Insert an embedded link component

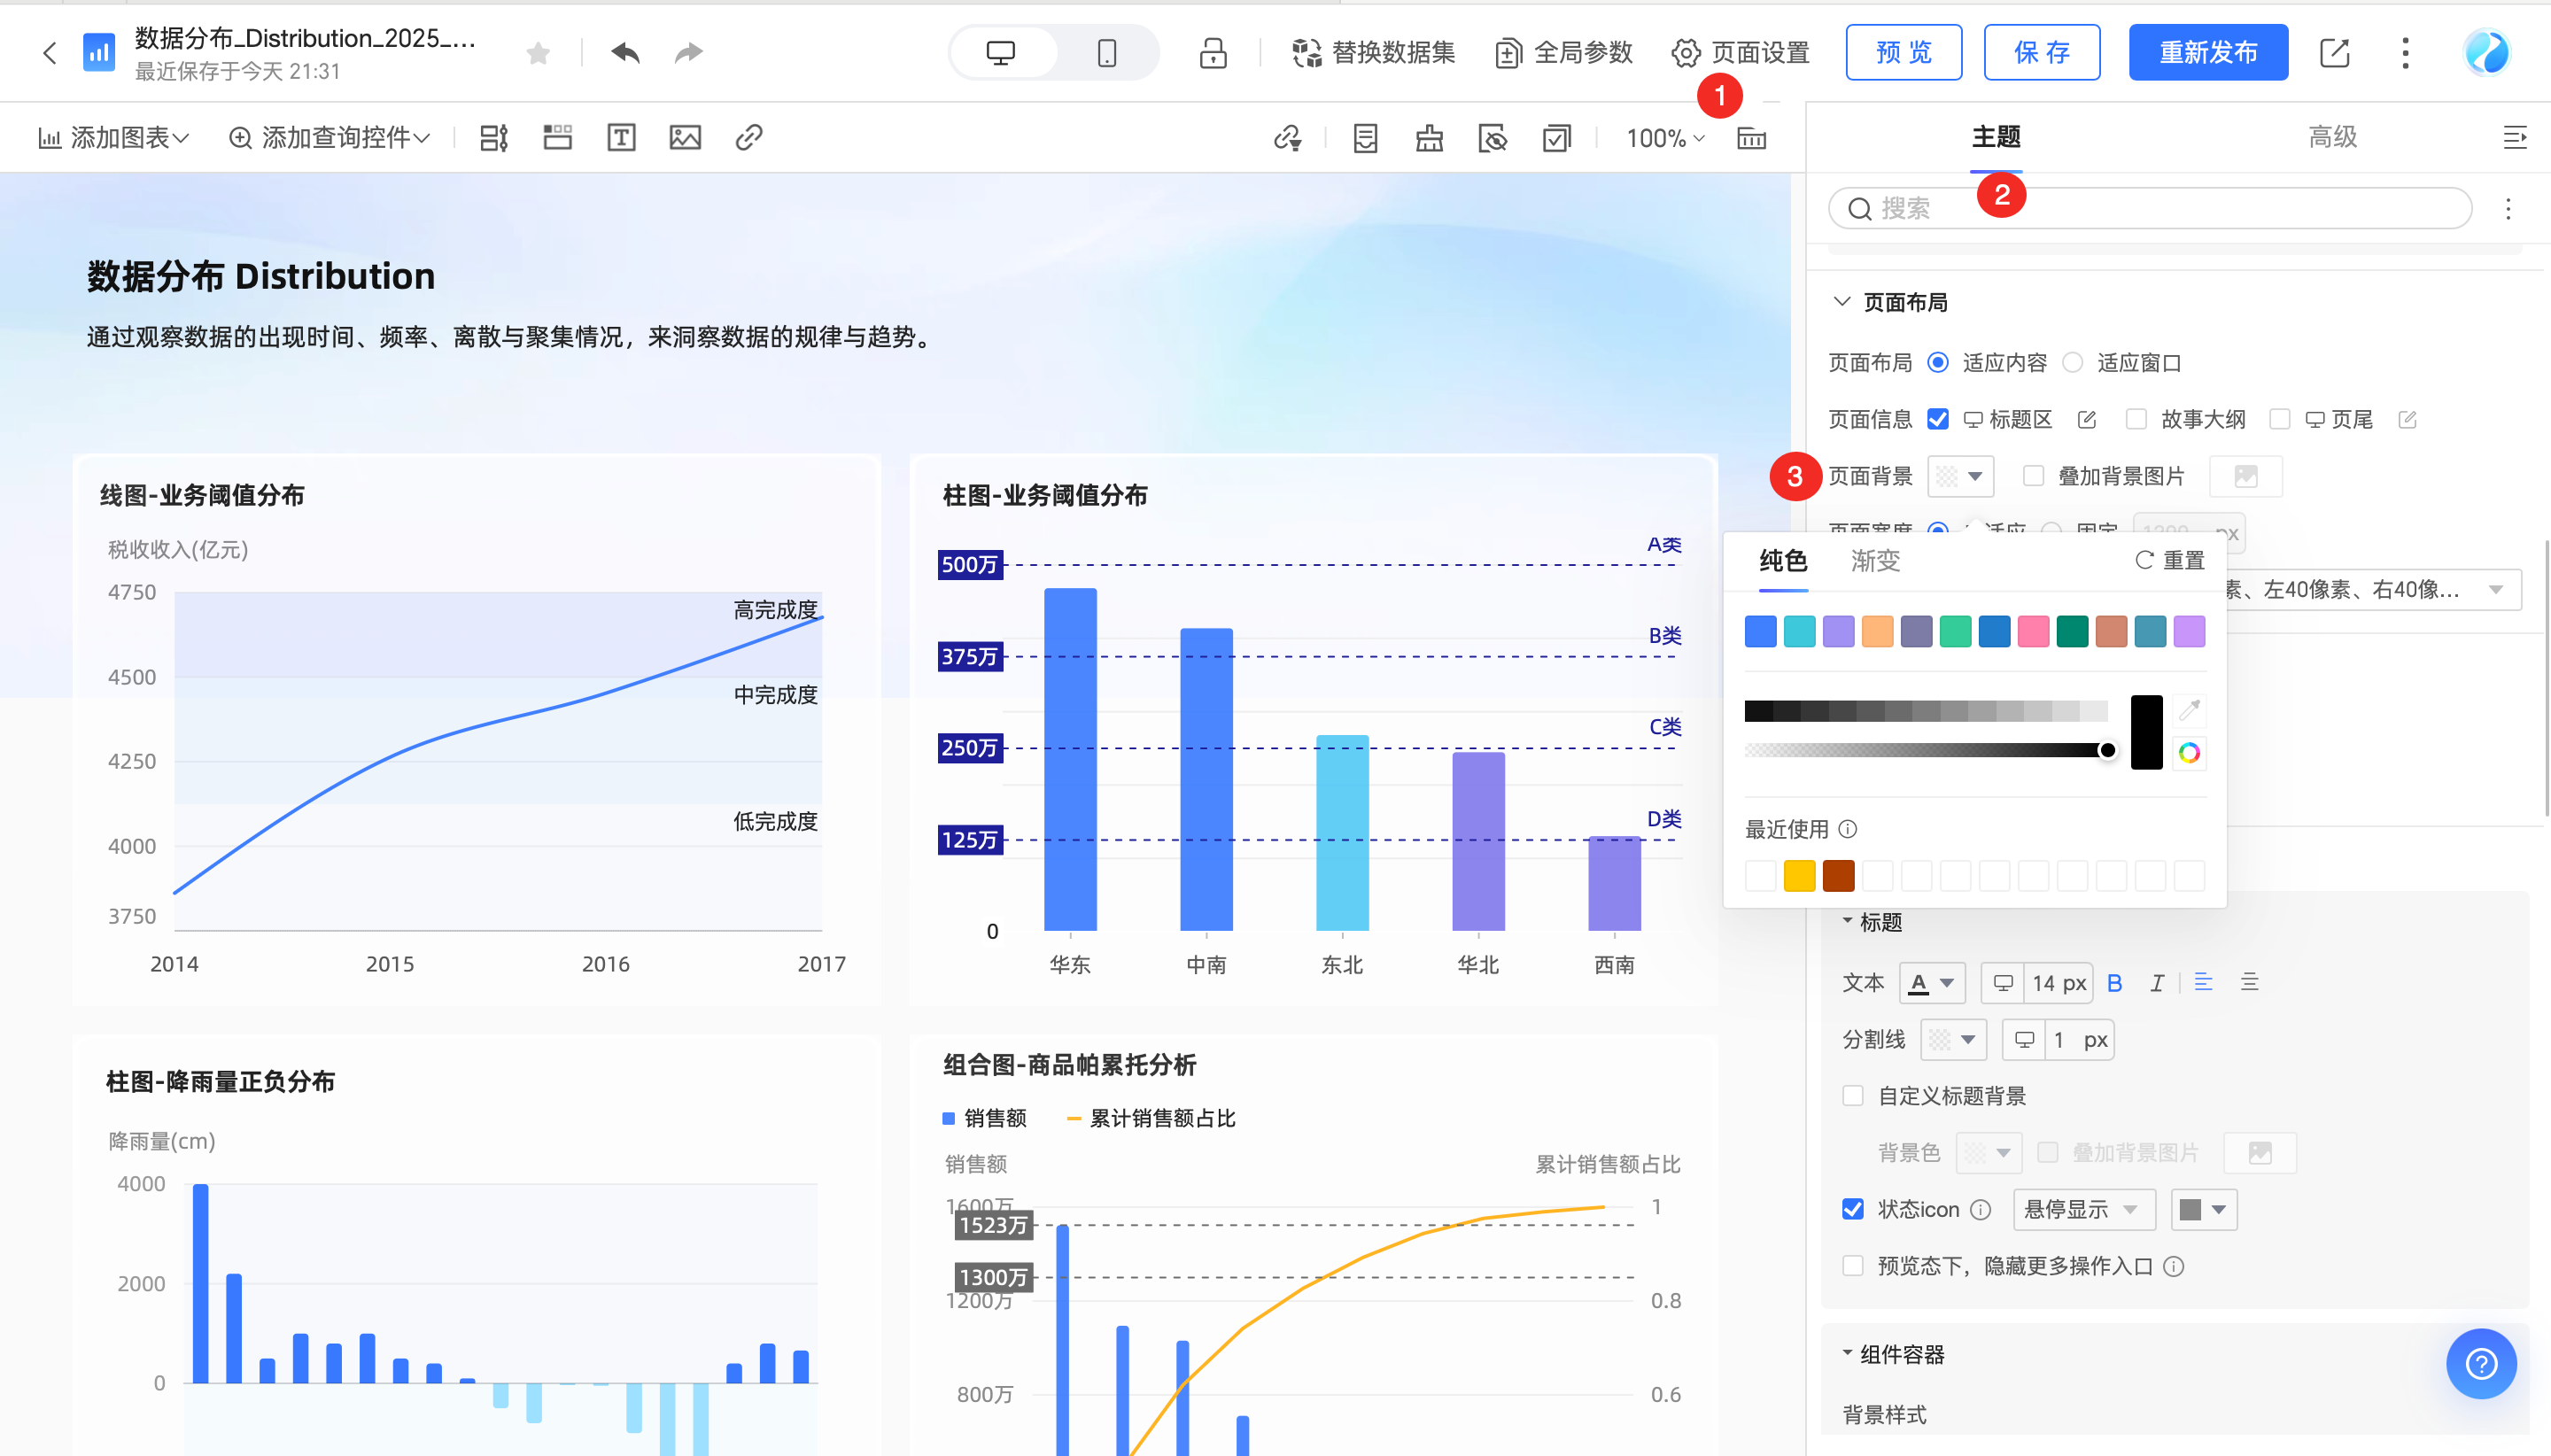(x=749, y=138)
